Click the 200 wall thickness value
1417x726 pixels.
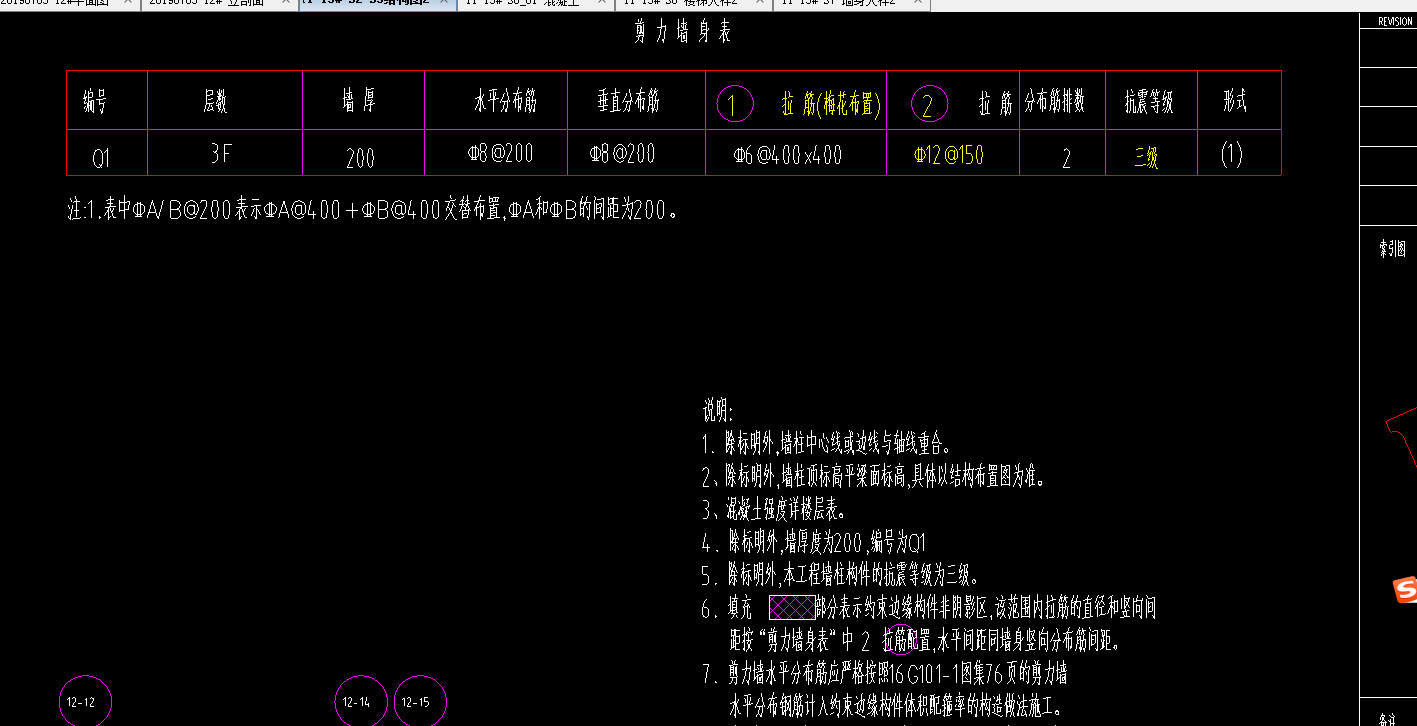360,158
